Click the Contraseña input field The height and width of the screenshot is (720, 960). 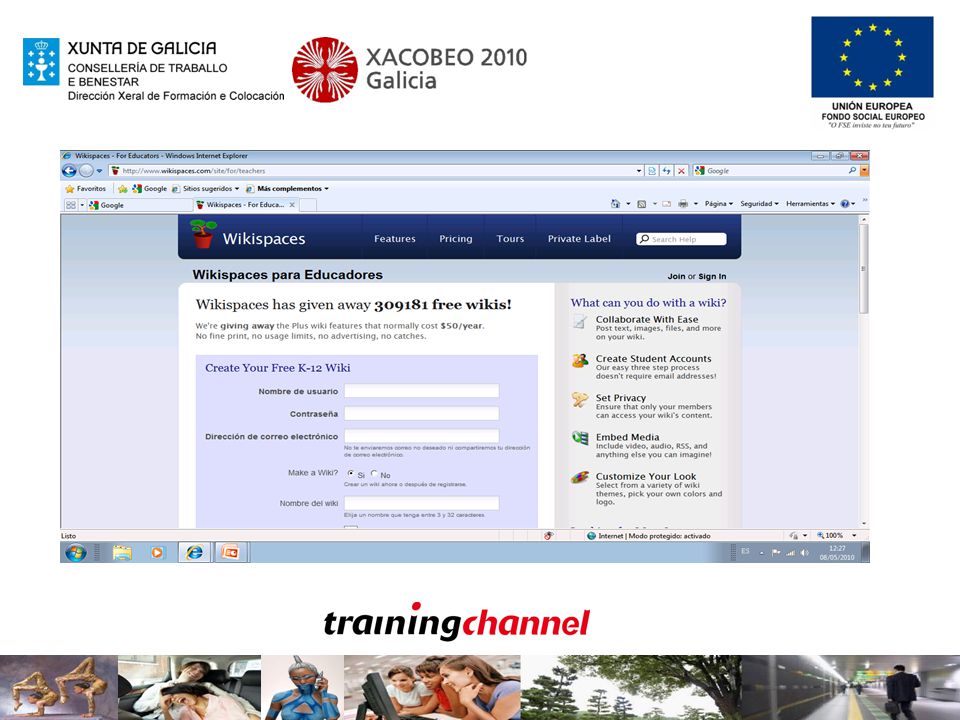click(x=421, y=414)
